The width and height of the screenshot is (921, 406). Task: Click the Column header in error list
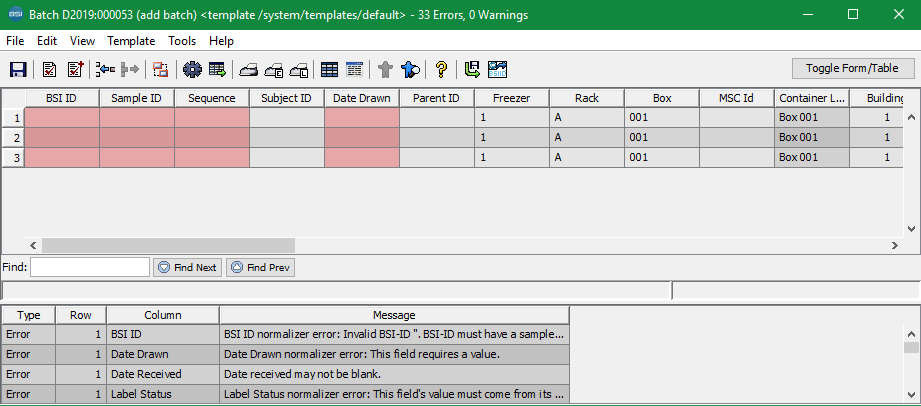(x=163, y=315)
